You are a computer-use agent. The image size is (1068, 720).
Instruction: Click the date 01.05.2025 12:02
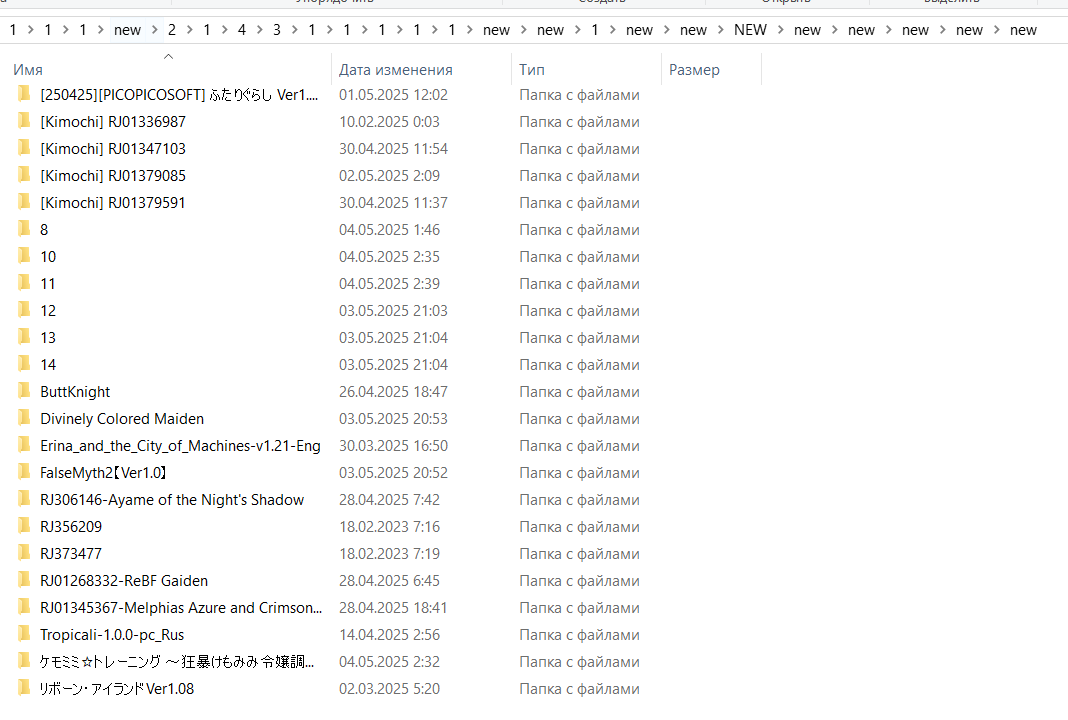[394, 95]
